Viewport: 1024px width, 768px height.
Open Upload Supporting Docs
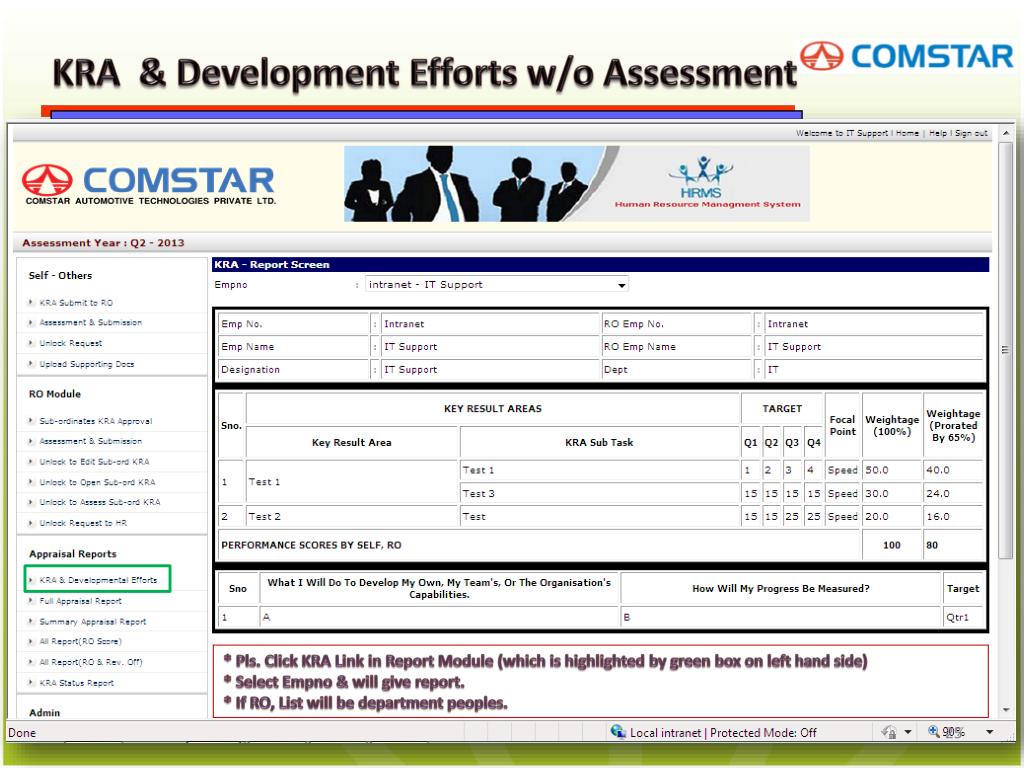[x=86, y=364]
